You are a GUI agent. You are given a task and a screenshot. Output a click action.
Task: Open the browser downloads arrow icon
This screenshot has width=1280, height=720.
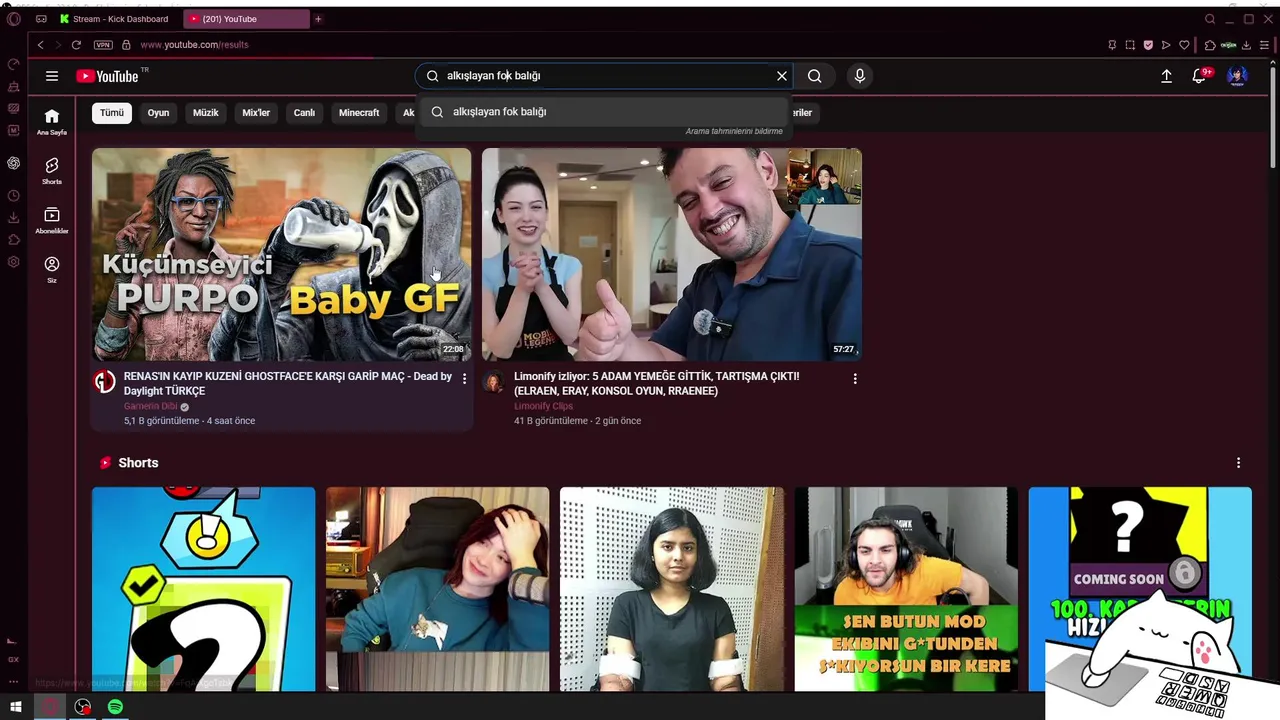click(x=1246, y=45)
